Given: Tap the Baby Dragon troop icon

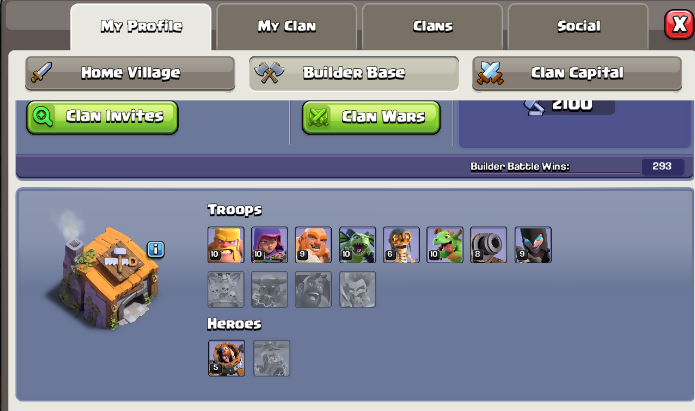Looking at the screenshot, I should [445, 245].
